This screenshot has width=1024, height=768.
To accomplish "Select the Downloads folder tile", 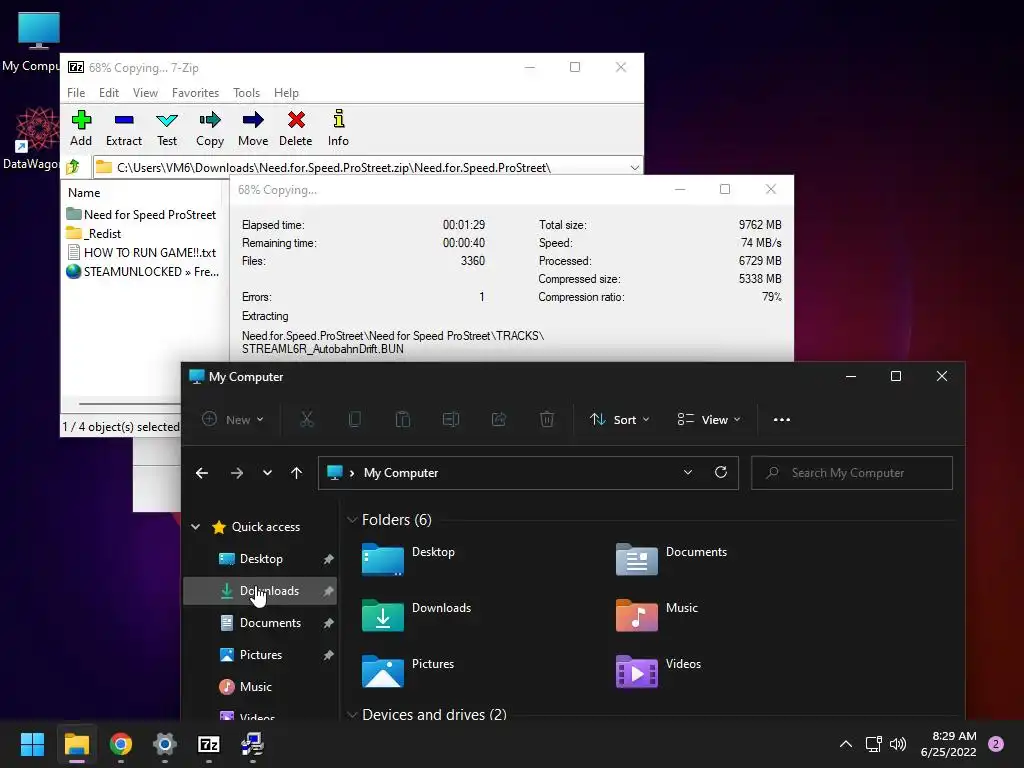I will coord(417,615).
